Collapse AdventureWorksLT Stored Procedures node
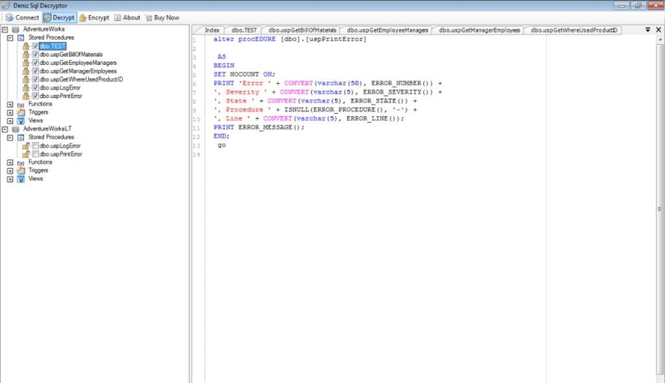Image resolution: width=665 pixels, height=383 pixels. (10, 137)
